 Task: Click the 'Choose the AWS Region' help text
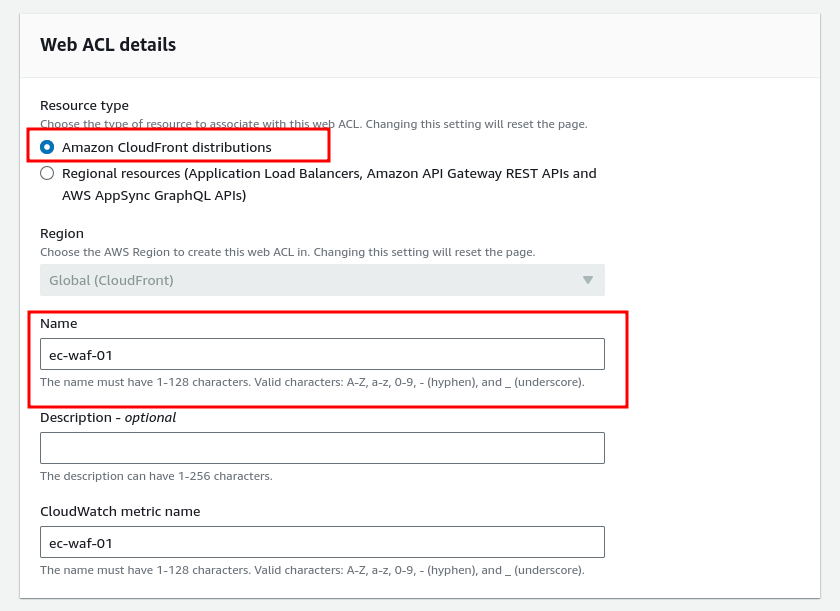click(287, 252)
